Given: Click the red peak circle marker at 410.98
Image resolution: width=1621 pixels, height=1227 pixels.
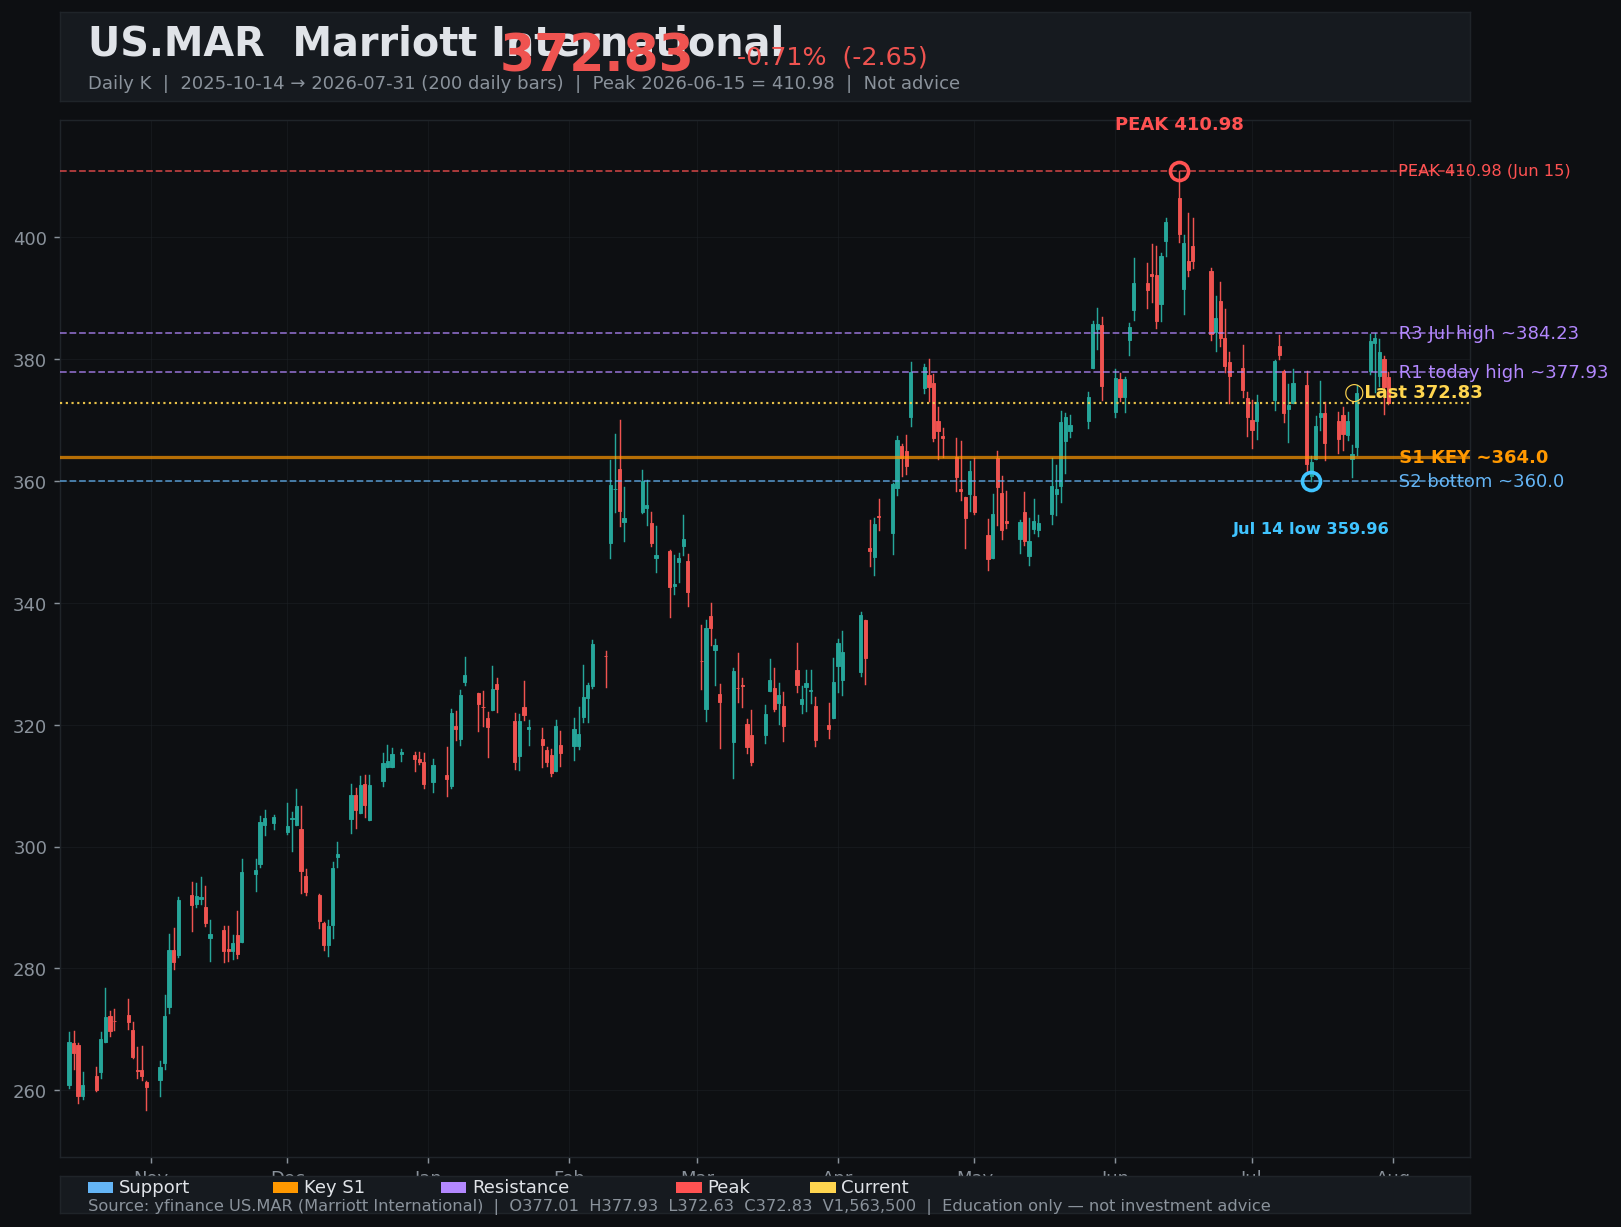Looking at the screenshot, I should pyautogui.click(x=1179, y=171).
